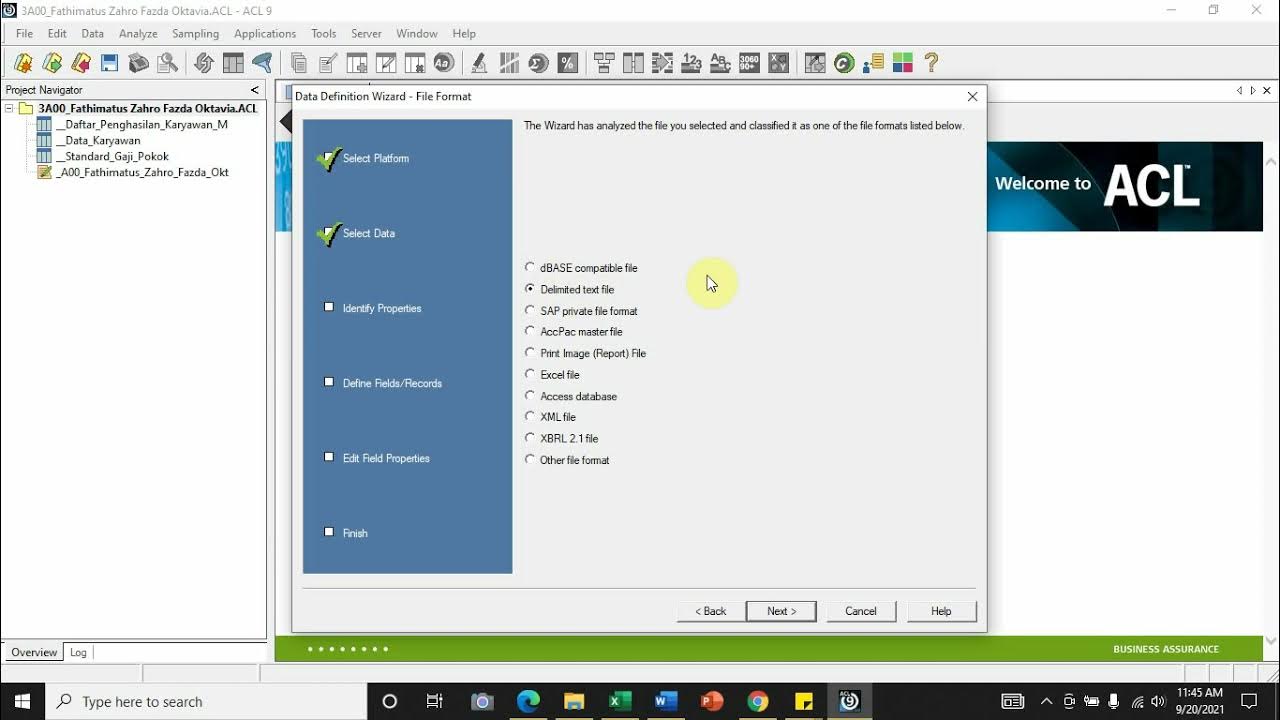Click the ABC Classify toolbar icon
Screen dimensions: 1280x720
720,63
